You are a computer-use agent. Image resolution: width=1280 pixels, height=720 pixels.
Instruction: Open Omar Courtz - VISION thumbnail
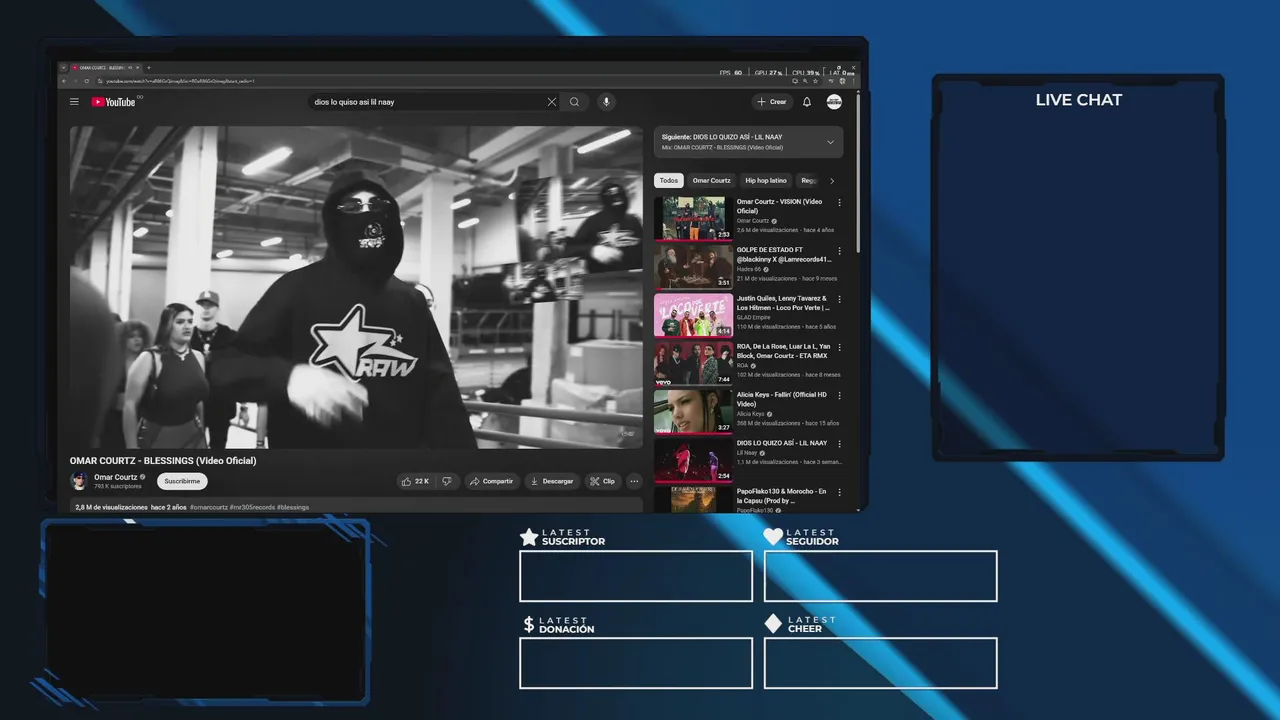693,218
